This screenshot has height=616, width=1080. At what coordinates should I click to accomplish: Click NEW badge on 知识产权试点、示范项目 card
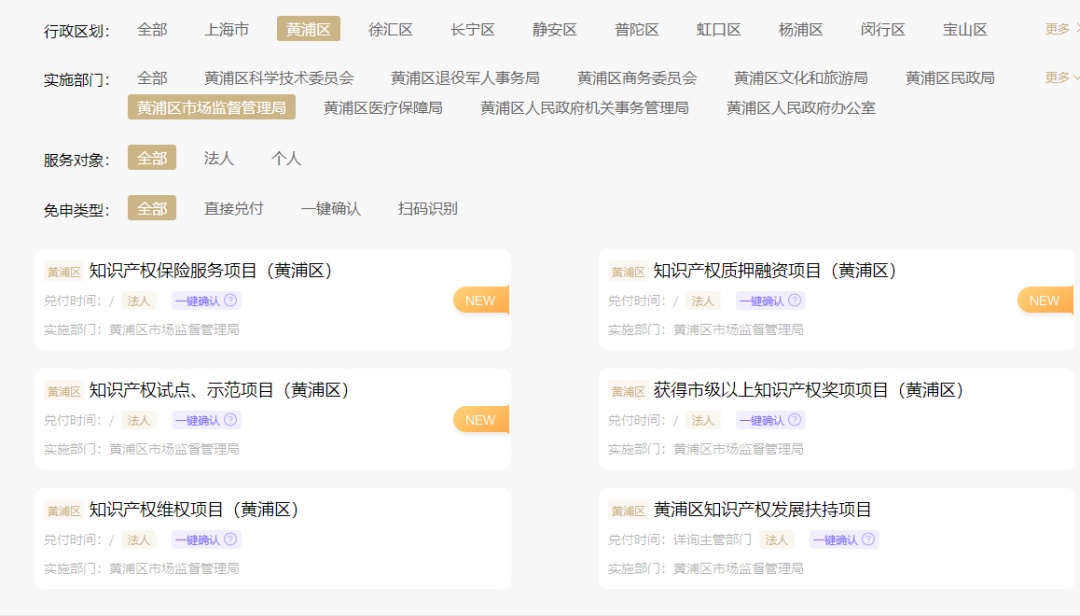[x=481, y=420]
